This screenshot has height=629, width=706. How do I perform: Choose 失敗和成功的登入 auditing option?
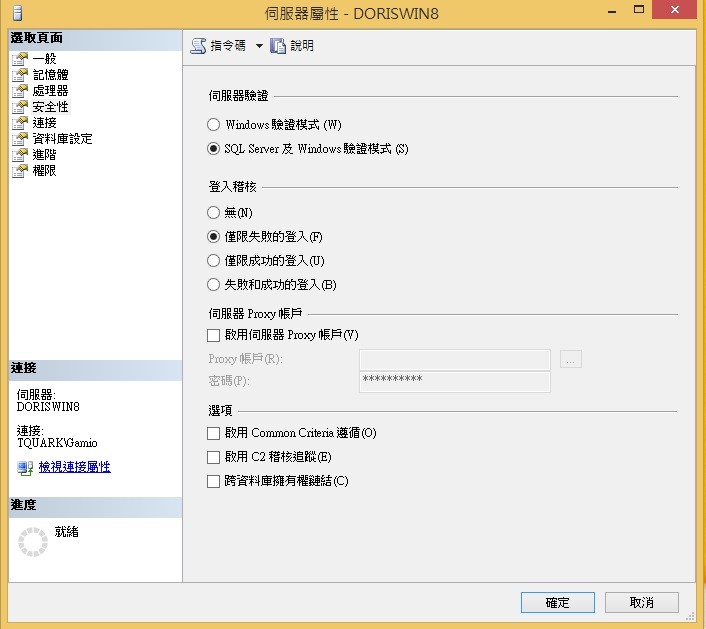point(213,285)
